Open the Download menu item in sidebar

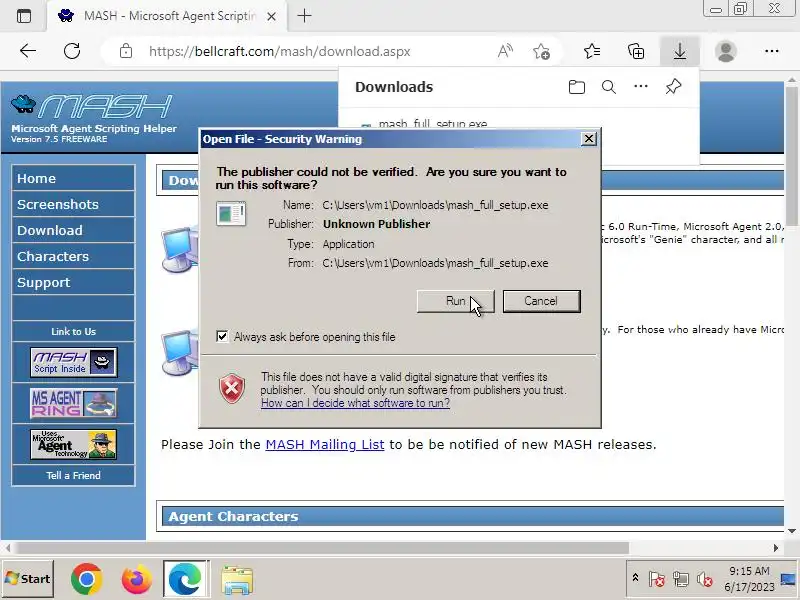(x=73, y=230)
